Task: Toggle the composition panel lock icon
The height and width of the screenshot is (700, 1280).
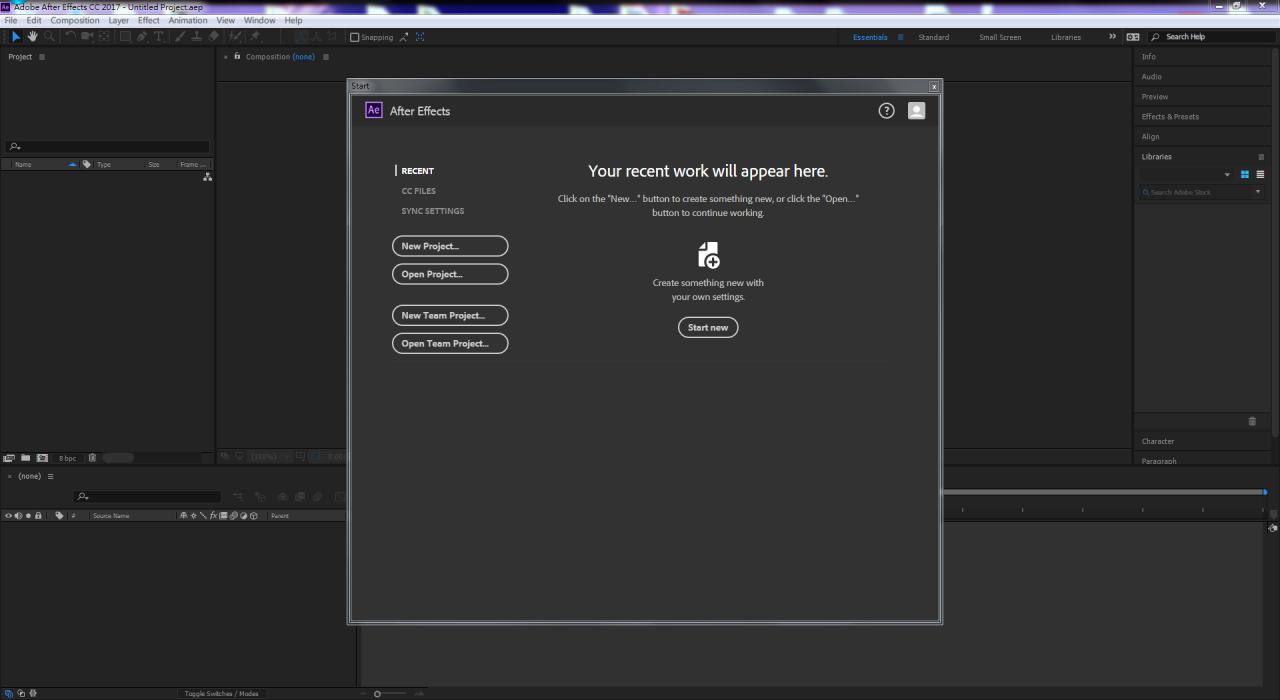Action: coord(237,56)
